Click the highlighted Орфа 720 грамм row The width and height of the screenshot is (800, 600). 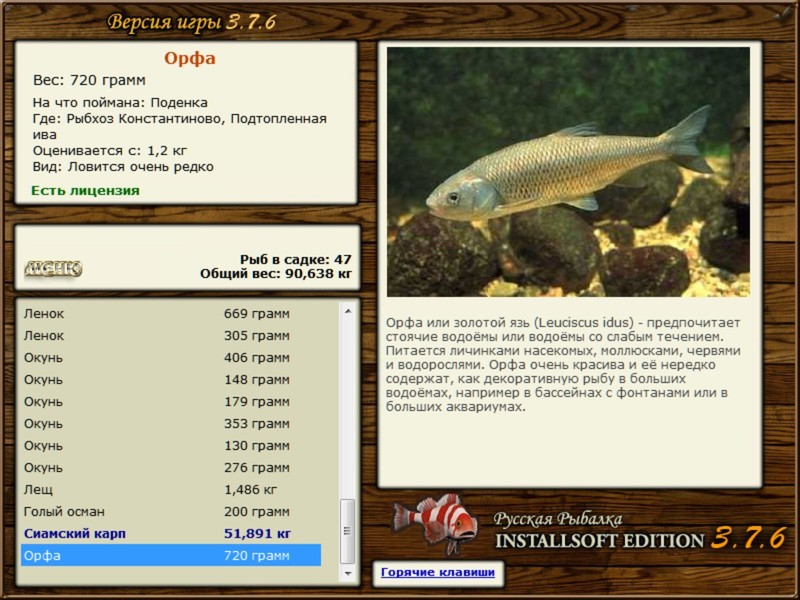[170, 556]
